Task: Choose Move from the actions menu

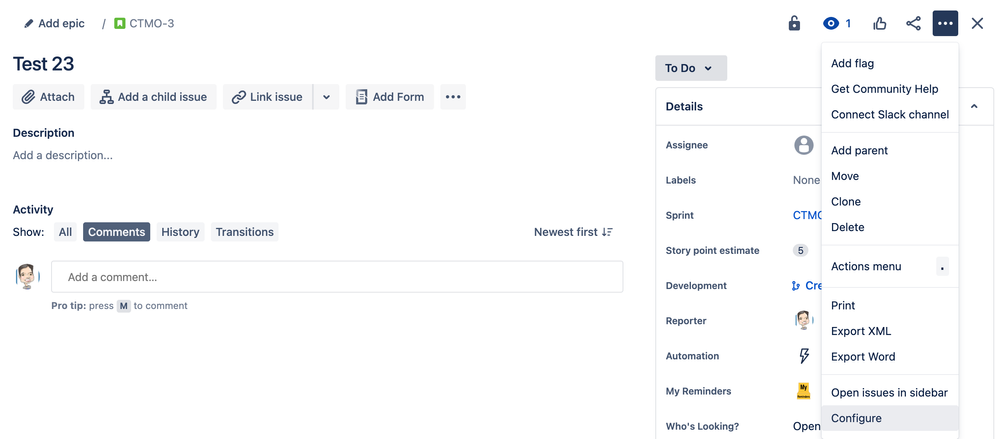Action: point(890,176)
